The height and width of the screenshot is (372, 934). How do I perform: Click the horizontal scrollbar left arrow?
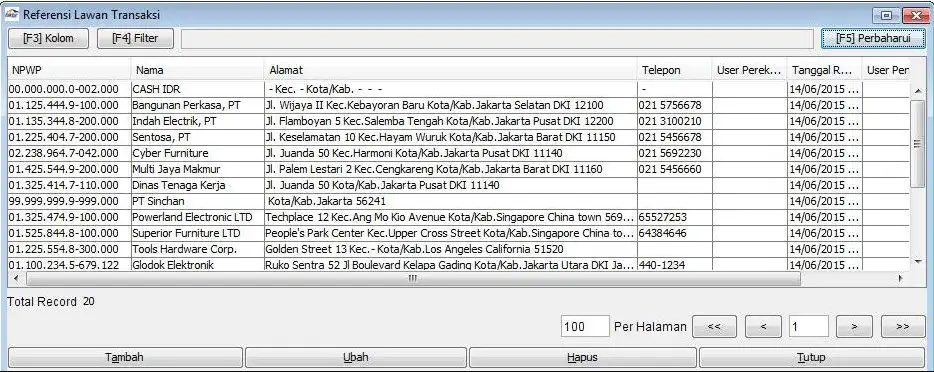point(15,278)
